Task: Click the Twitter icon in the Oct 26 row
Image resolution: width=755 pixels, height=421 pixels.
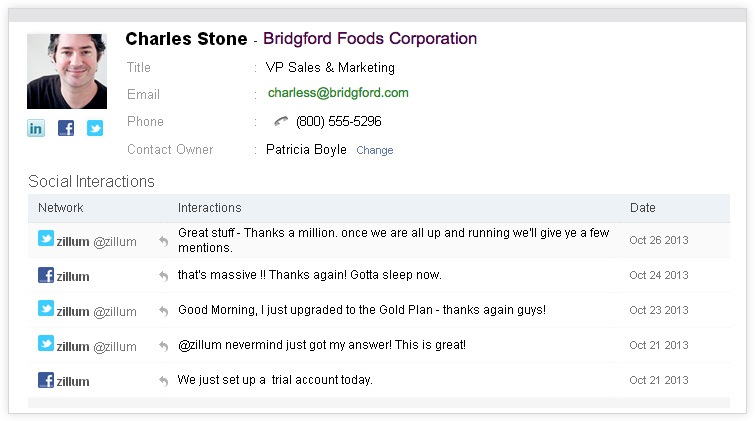Action: (46, 239)
